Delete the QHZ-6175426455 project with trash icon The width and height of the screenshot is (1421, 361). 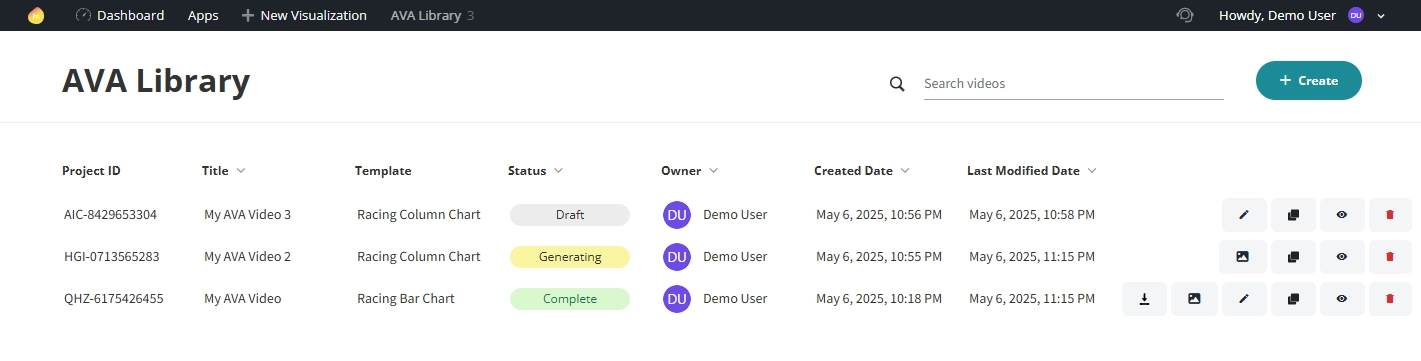[1390, 299]
